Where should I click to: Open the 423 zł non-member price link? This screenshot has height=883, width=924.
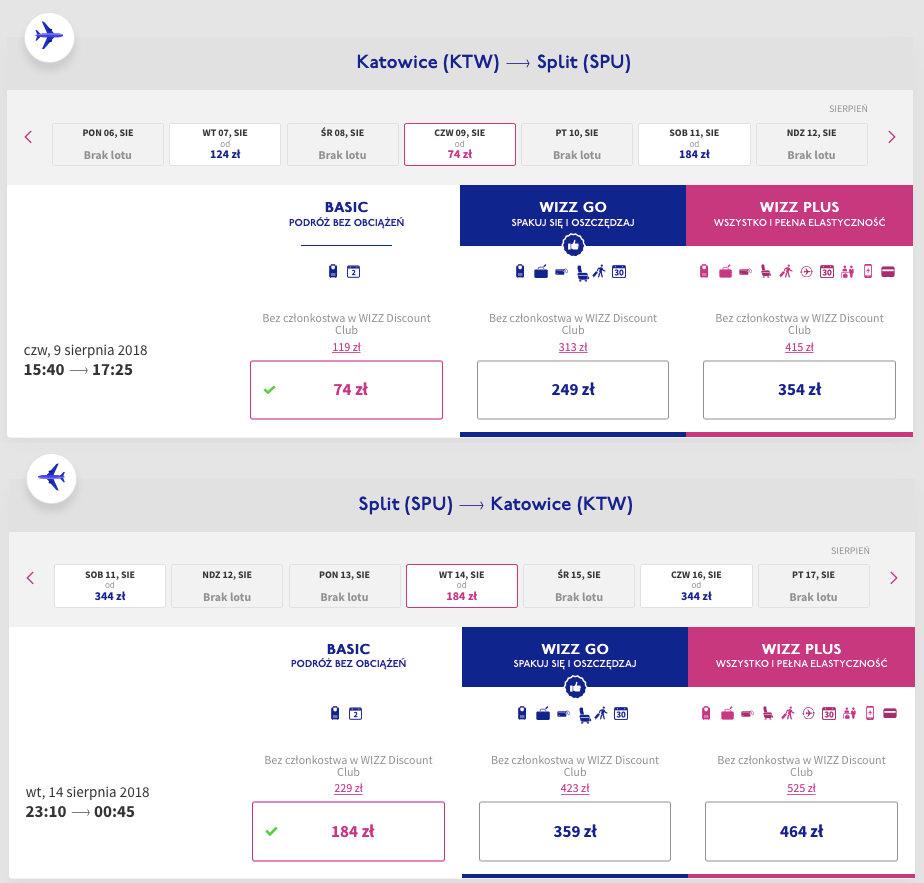575,788
